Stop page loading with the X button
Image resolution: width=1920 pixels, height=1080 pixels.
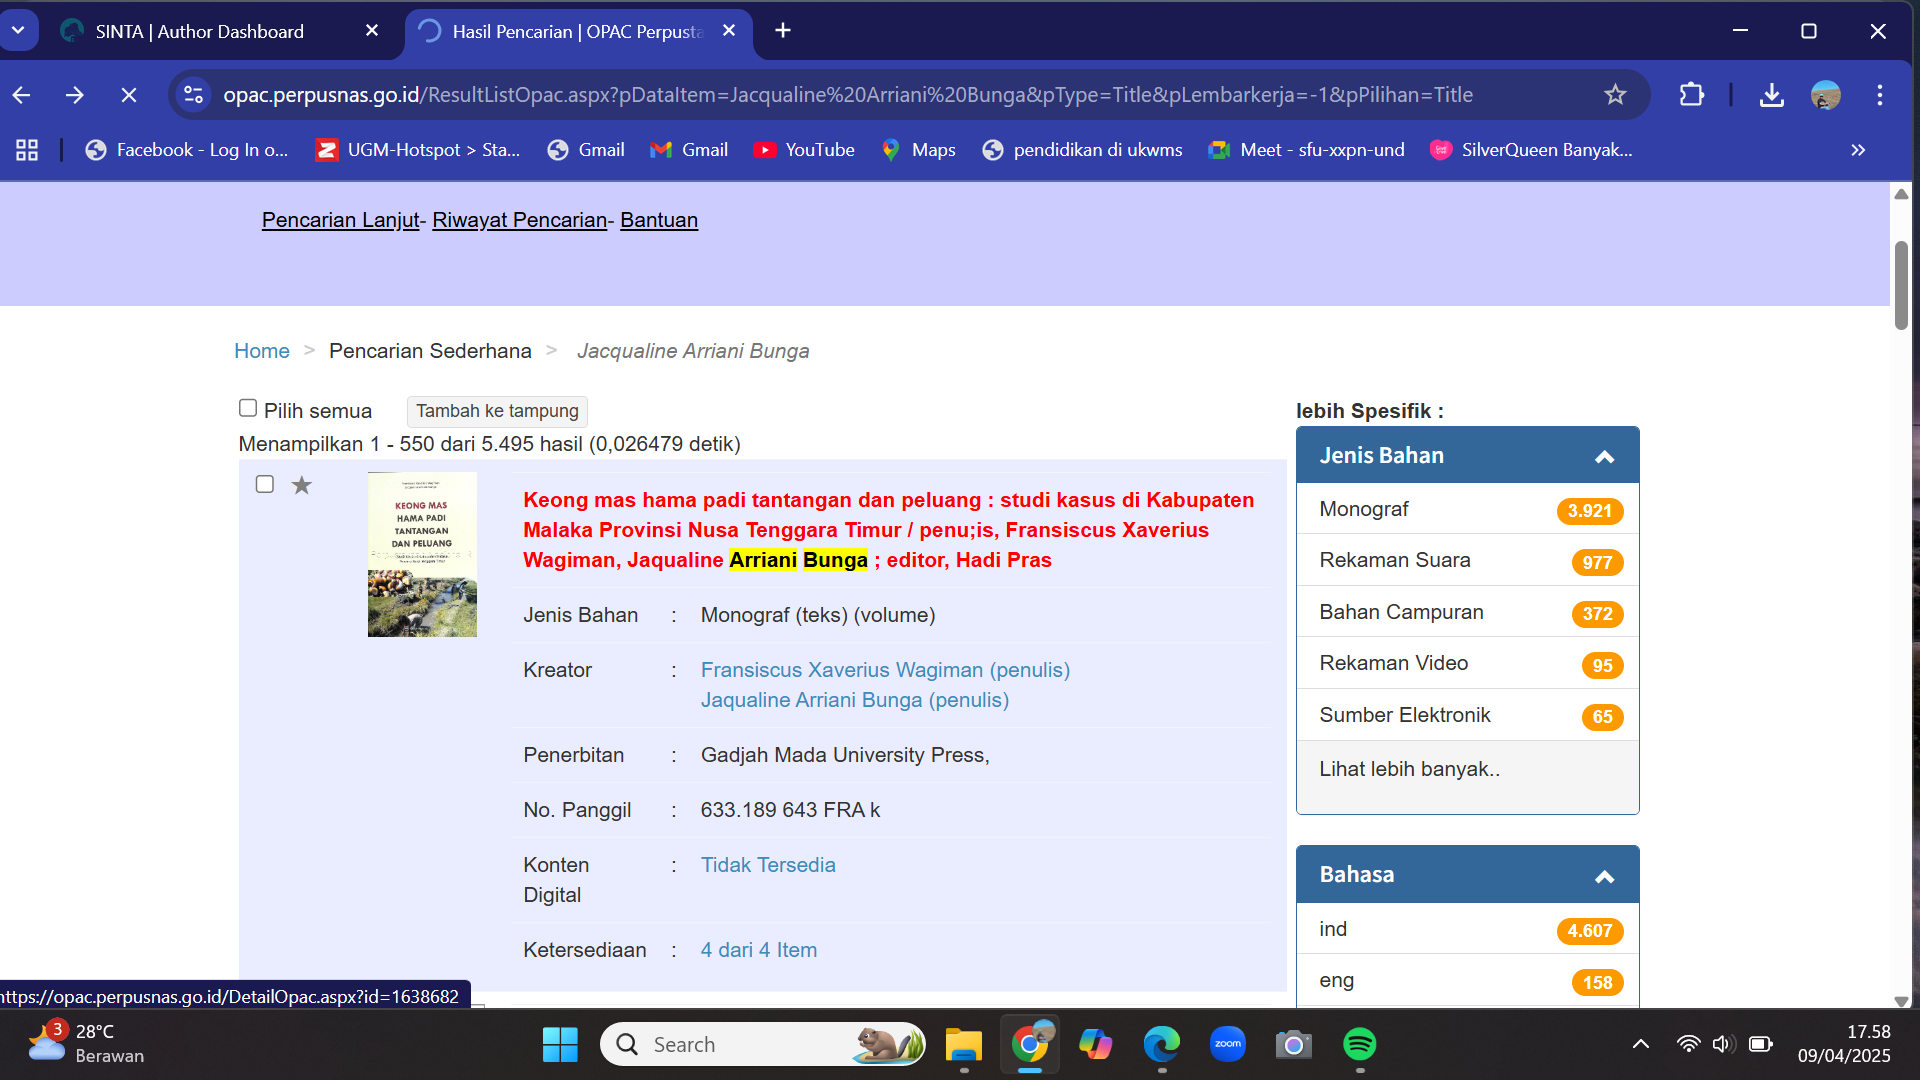coord(129,95)
